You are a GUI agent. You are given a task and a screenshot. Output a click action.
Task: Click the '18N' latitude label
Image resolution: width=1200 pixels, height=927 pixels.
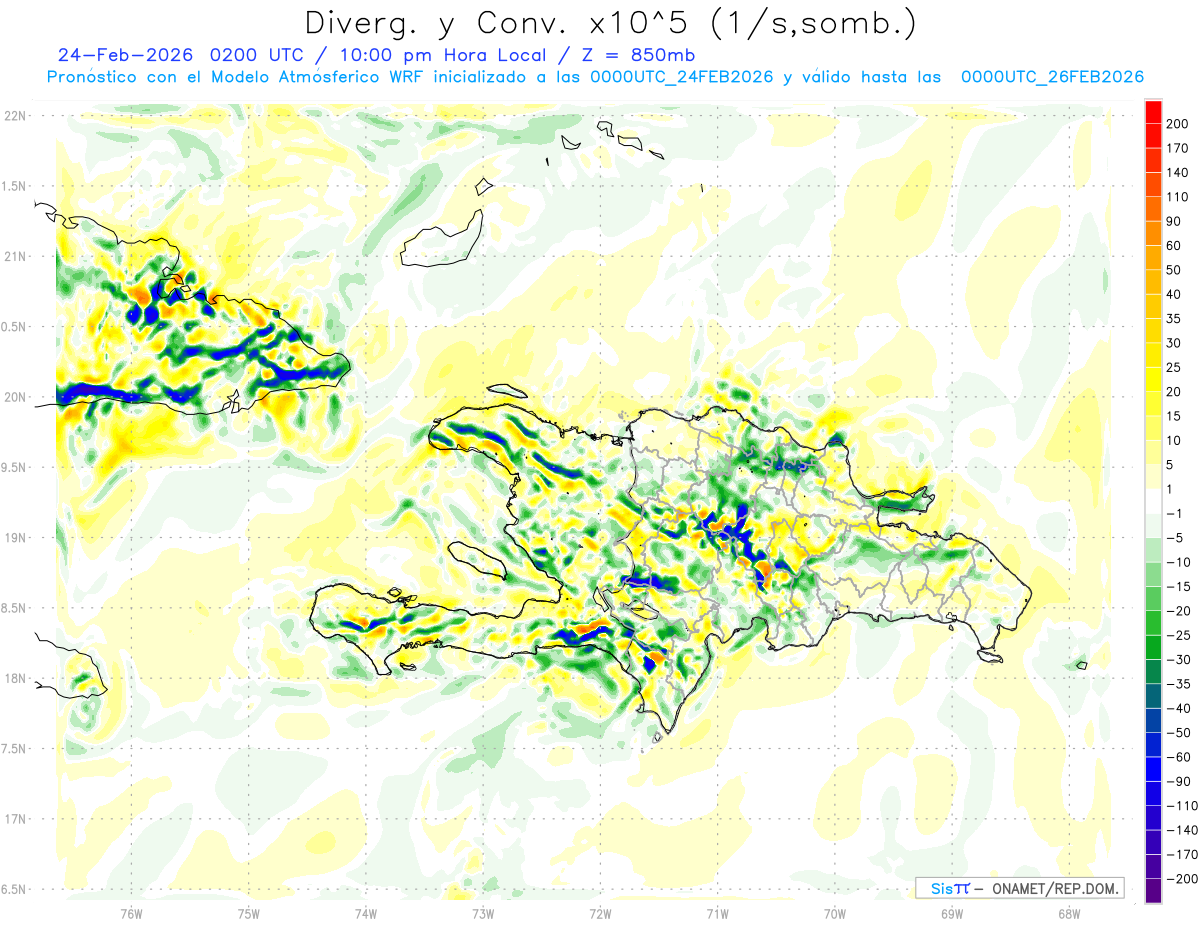coord(15,679)
